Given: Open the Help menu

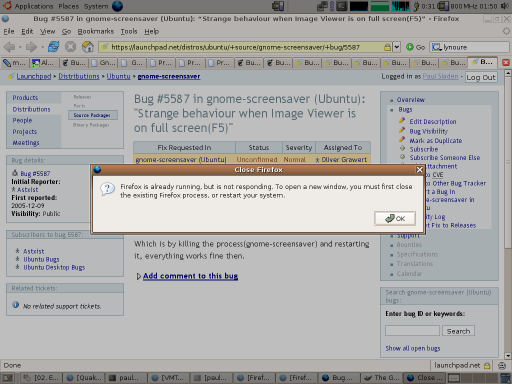Looking at the screenshot, I should [x=151, y=31].
